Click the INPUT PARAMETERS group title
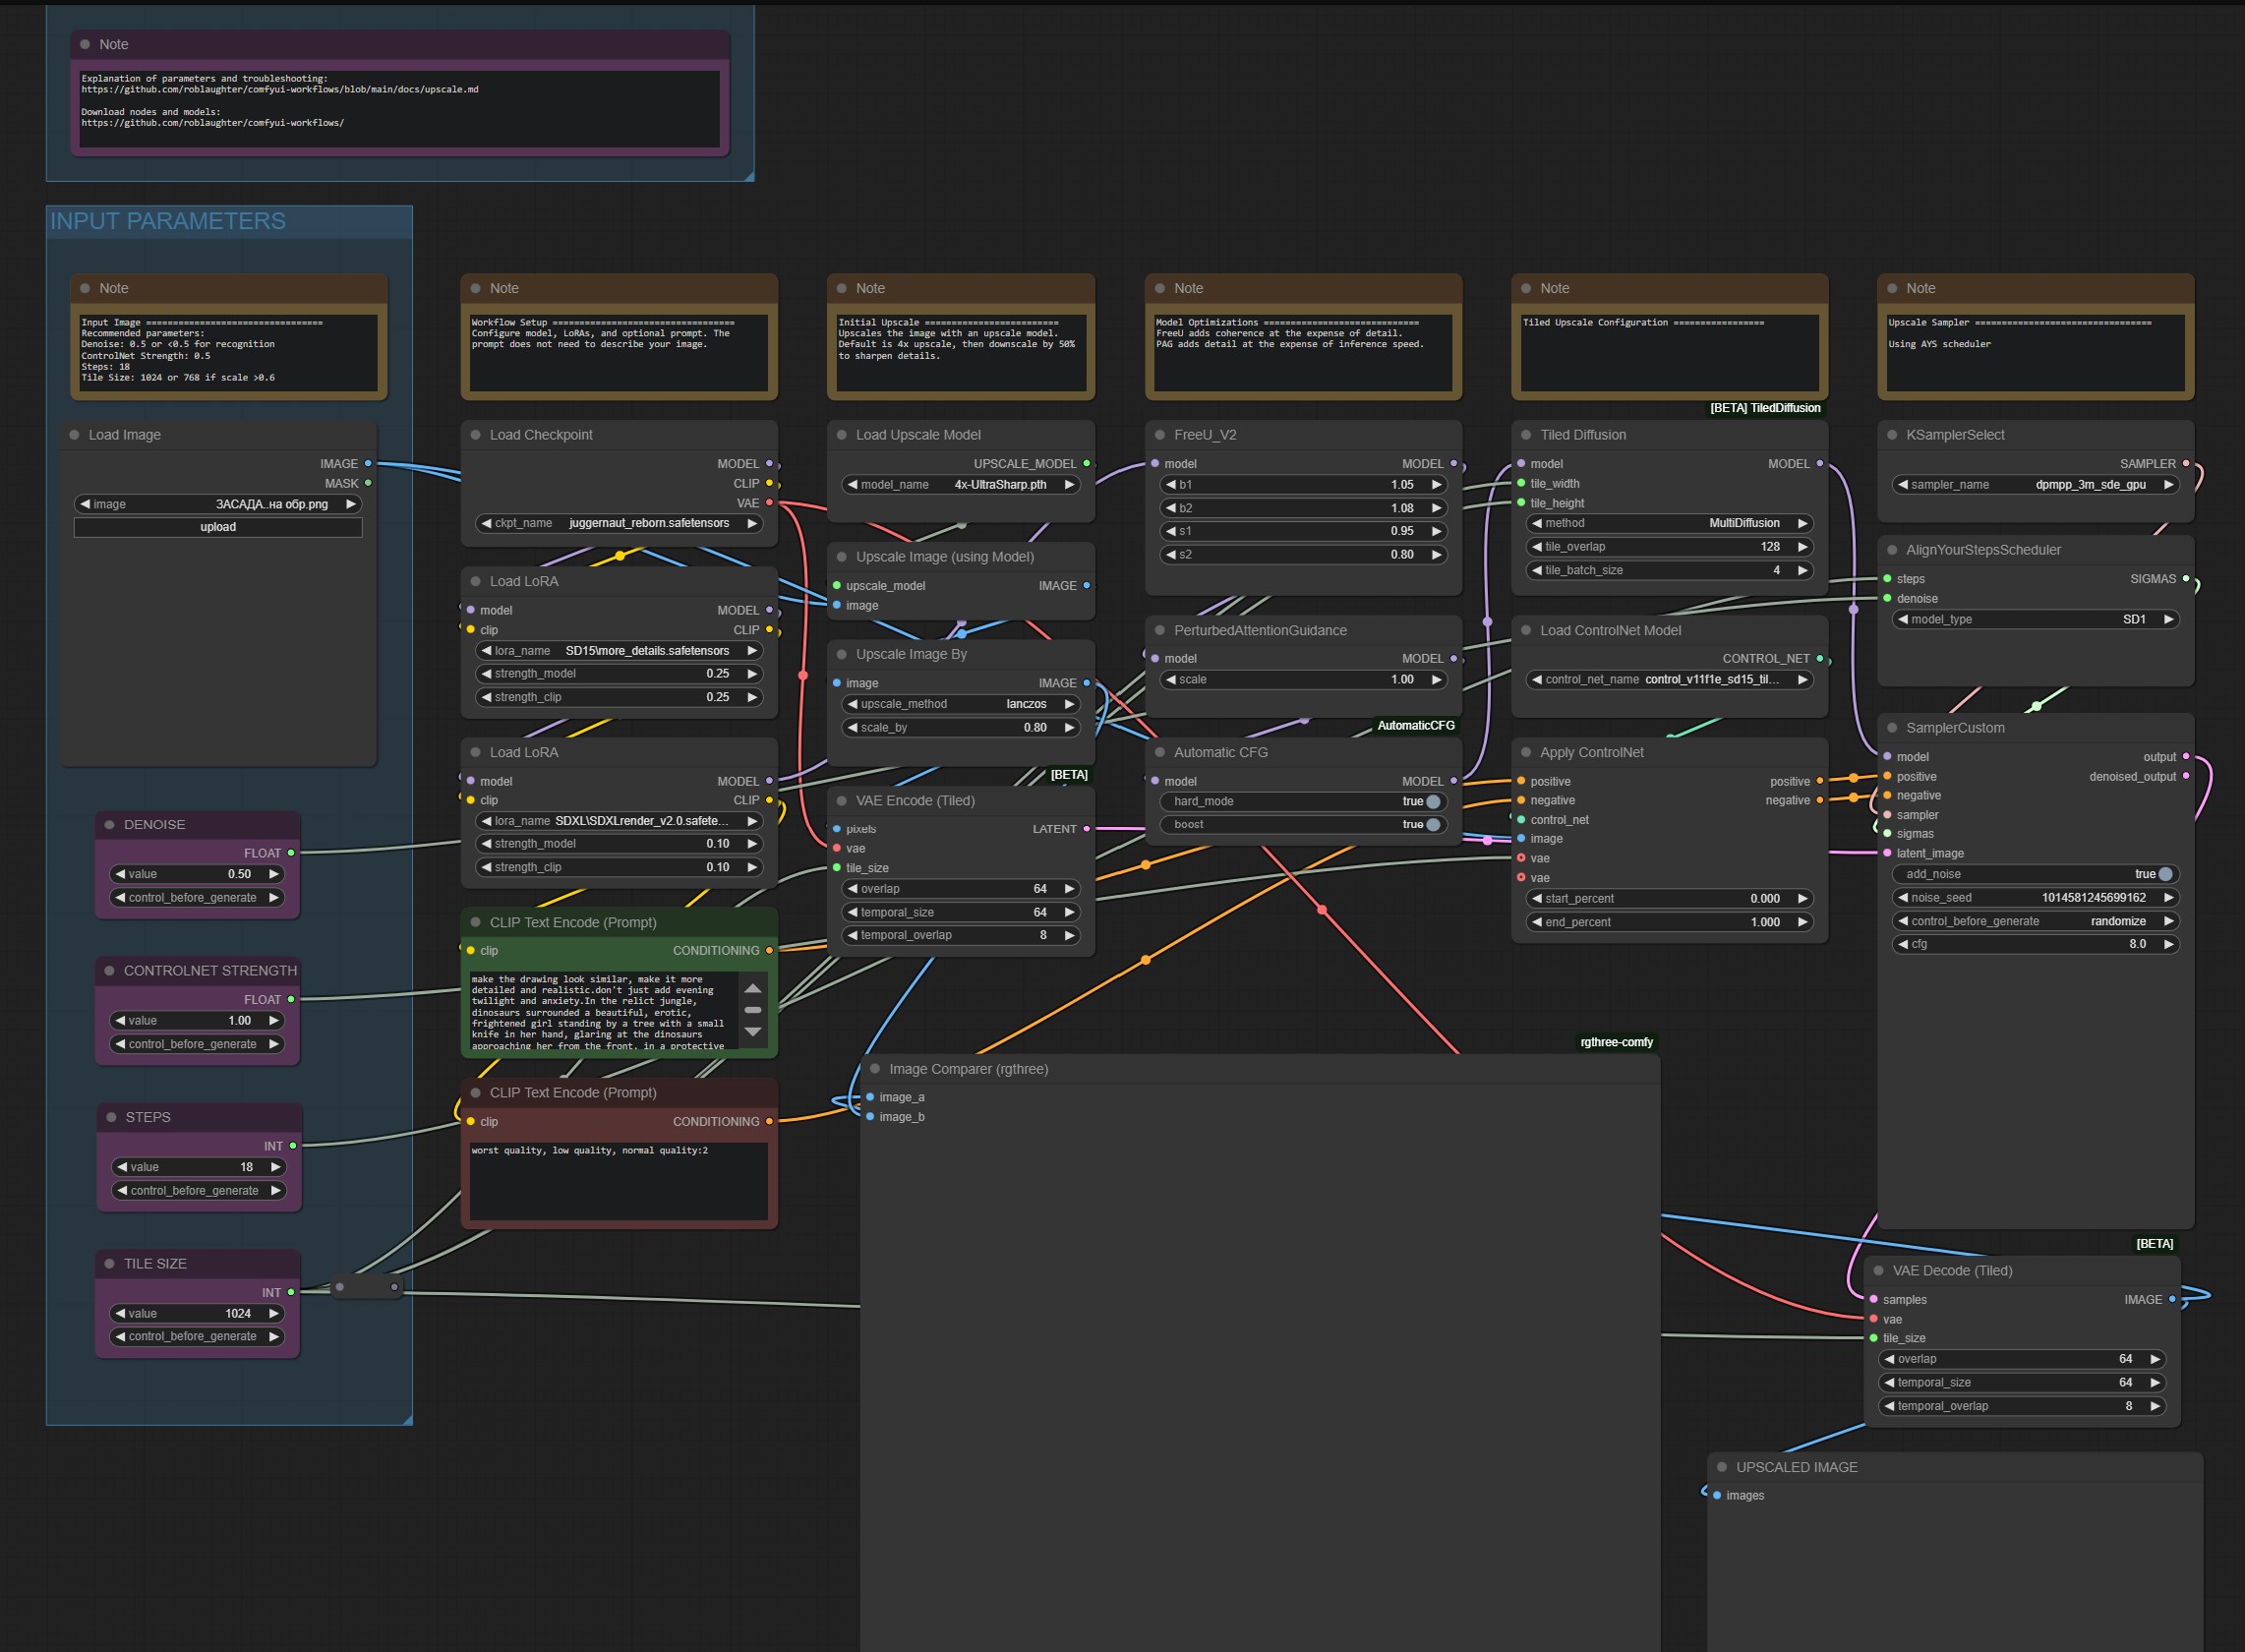This screenshot has height=1652, width=2245. (168, 221)
